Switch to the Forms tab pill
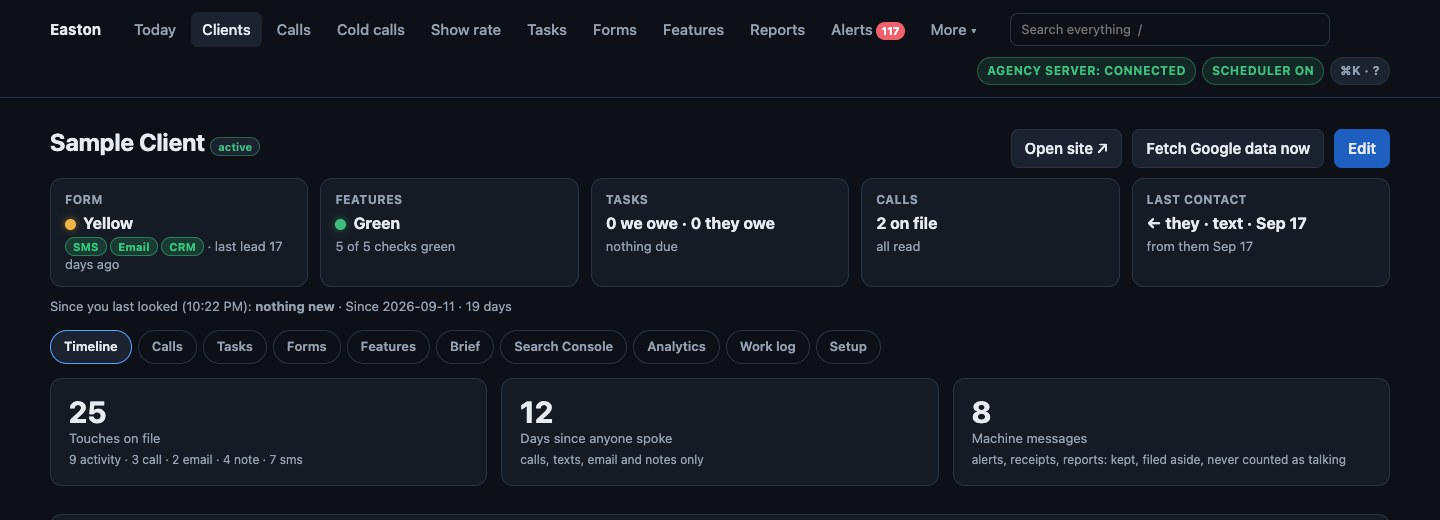 pos(306,347)
